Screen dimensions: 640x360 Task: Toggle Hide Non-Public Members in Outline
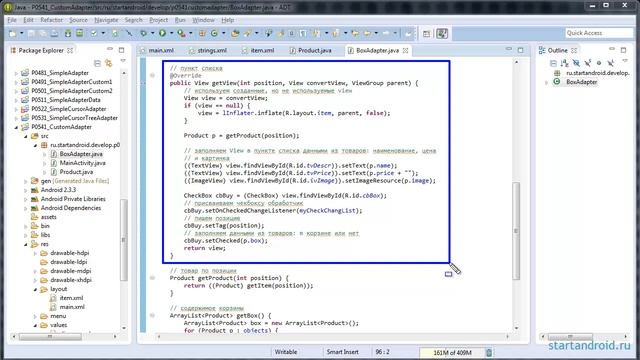599,63
